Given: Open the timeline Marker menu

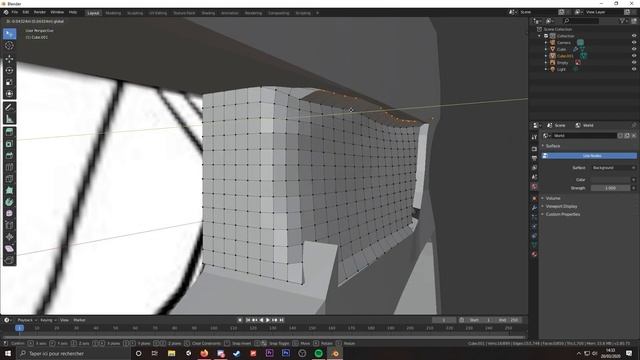Looking at the screenshot, I should (79, 320).
